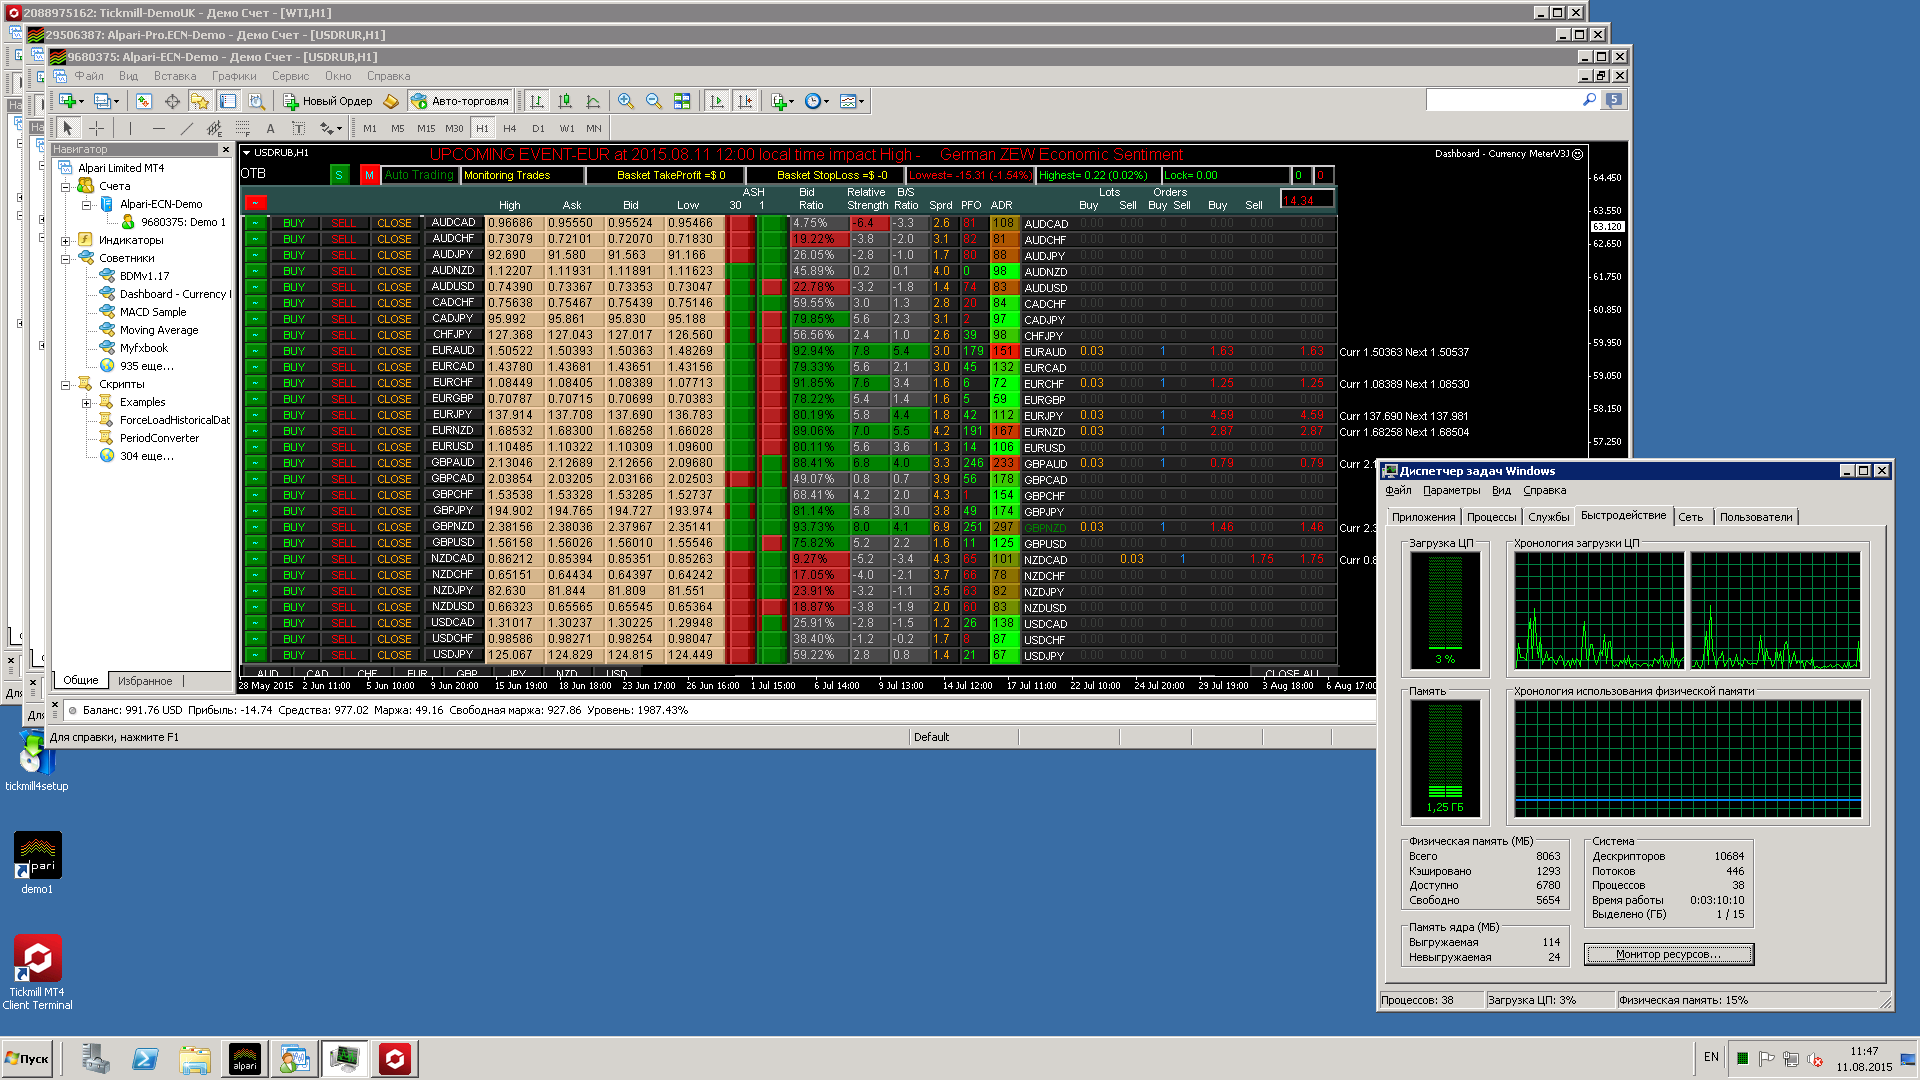Select account 9680375: Demo 1
Image resolution: width=1920 pixels, height=1080 pixels.
click(x=183, y=222)
